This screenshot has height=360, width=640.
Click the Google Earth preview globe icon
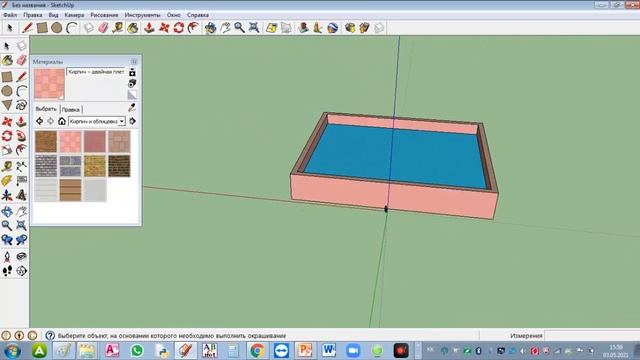(333, 28)
